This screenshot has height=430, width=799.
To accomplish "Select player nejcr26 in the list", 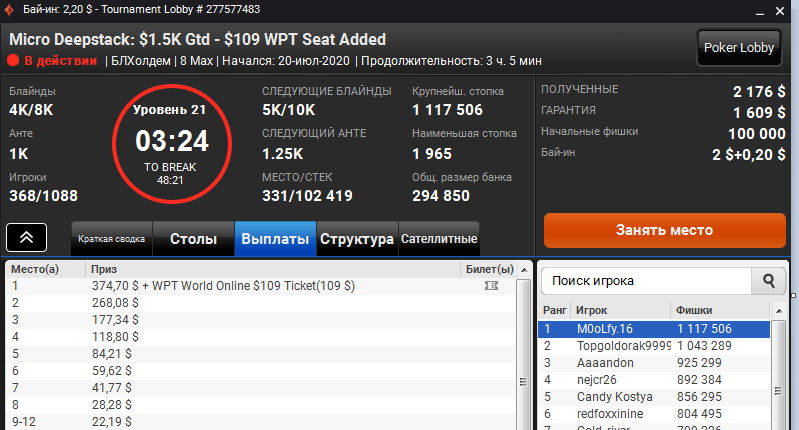I will click(x=654, y=380).
